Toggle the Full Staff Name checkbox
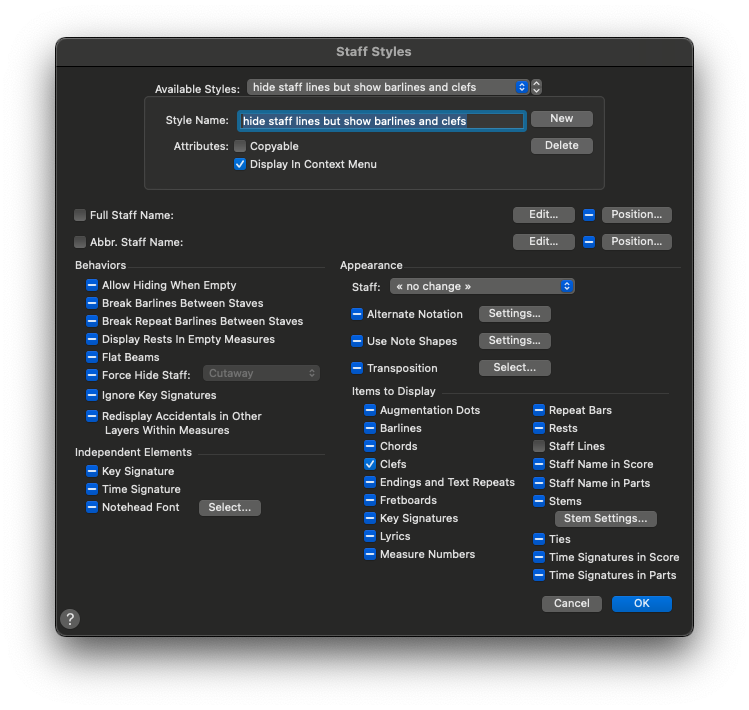 (80, 215)
